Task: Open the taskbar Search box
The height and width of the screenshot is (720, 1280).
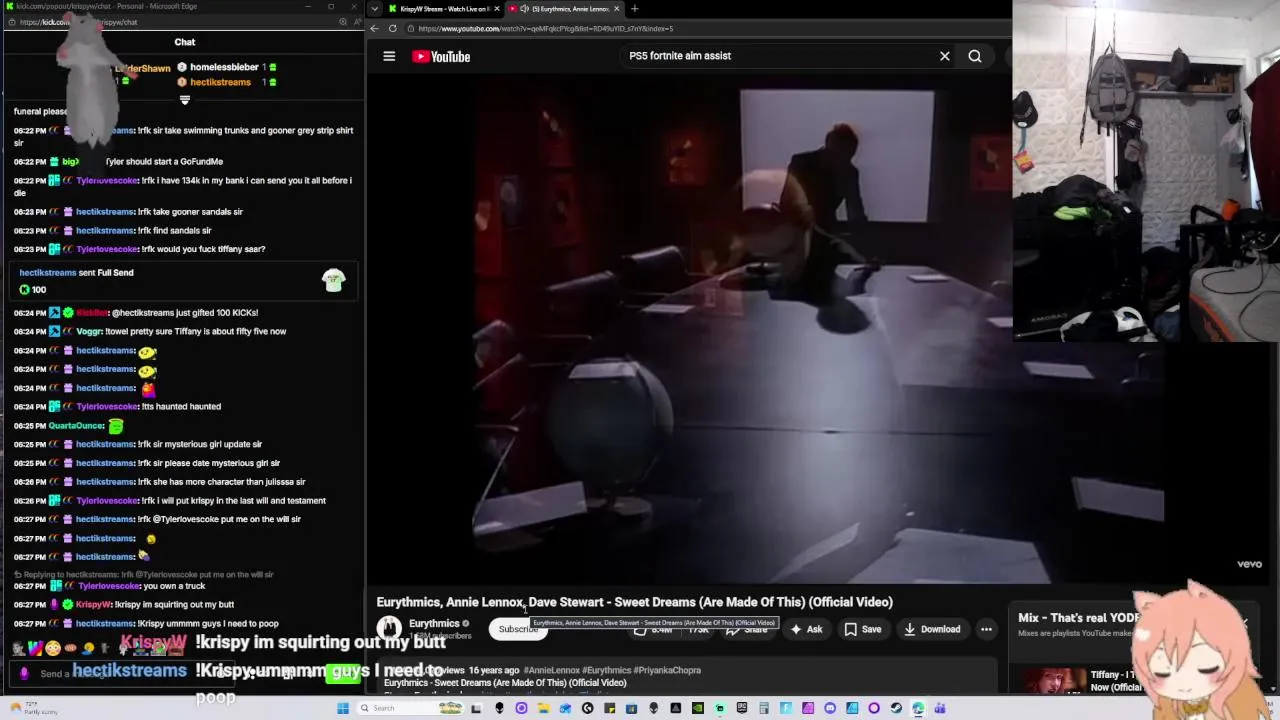Action: (411, 708)
